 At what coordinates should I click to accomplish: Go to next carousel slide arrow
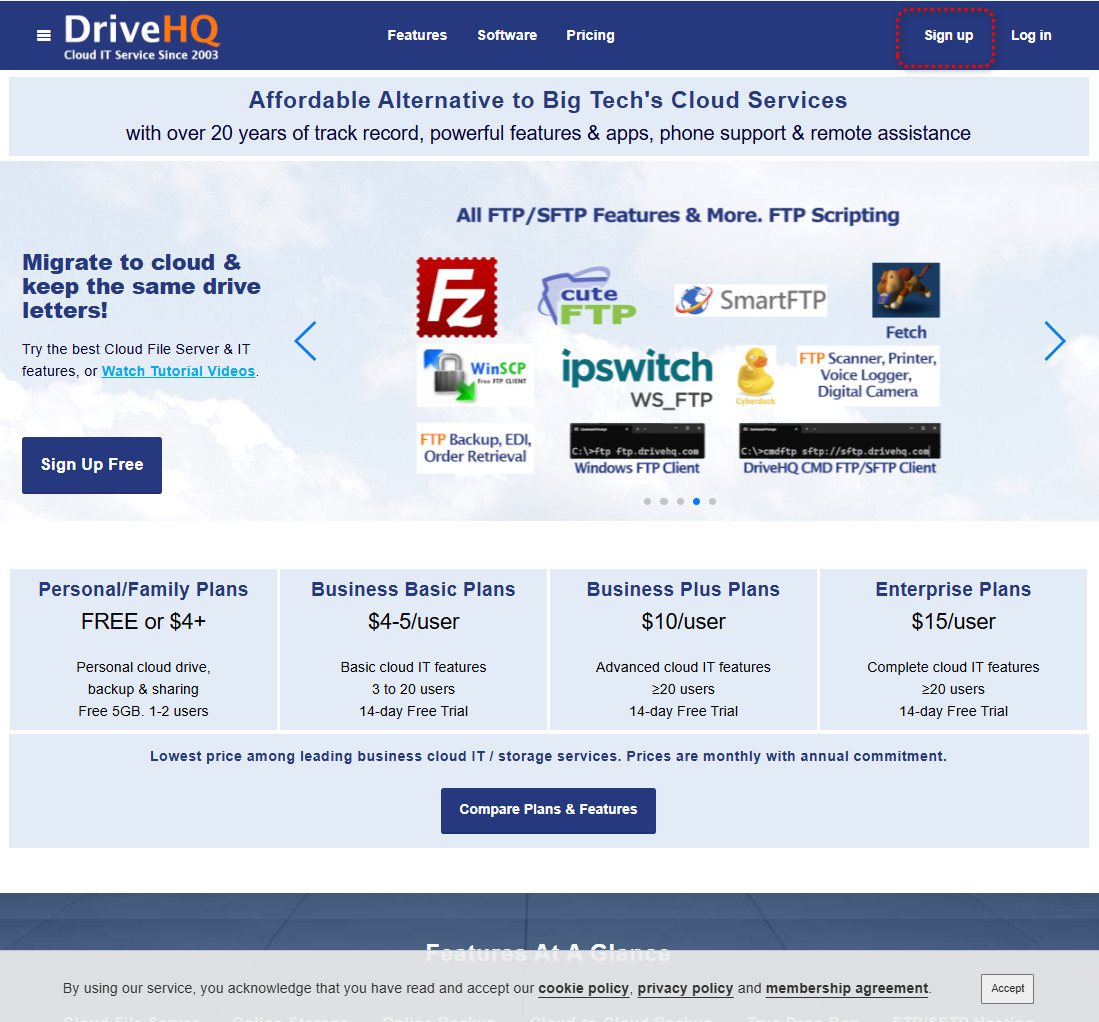(x=1054, y=341)
